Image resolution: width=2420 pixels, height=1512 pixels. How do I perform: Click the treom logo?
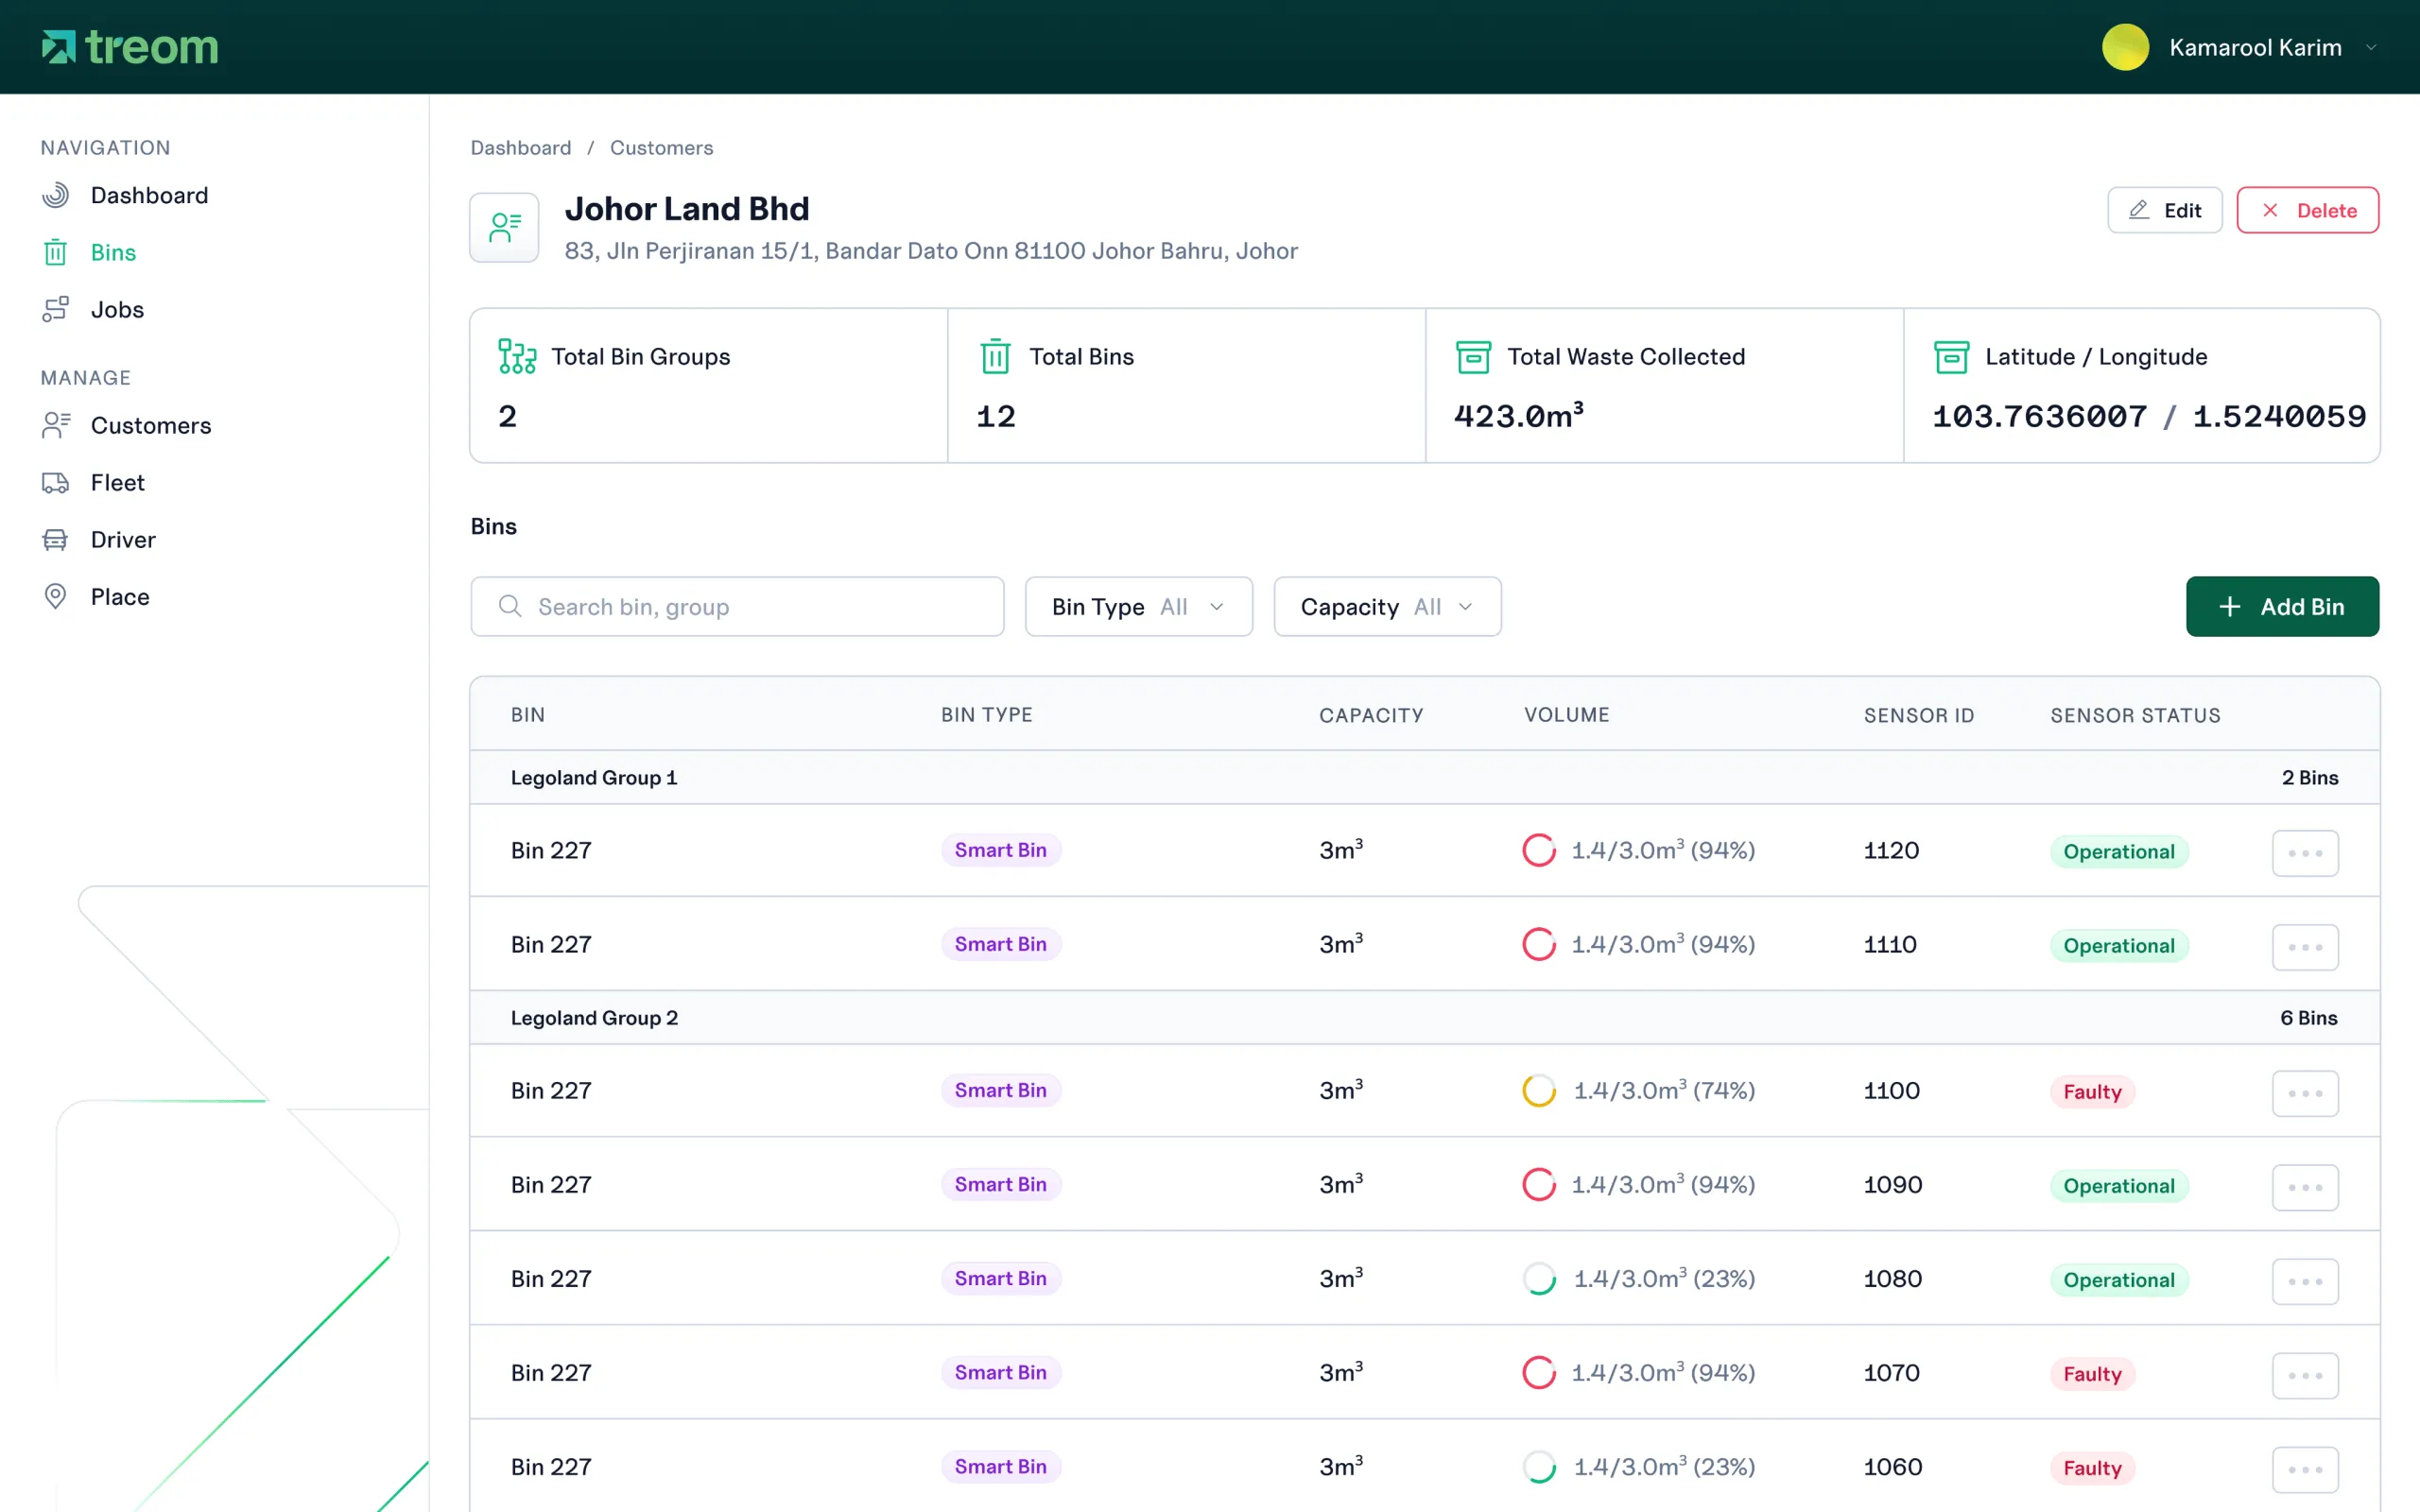click(x=130, y=47)
